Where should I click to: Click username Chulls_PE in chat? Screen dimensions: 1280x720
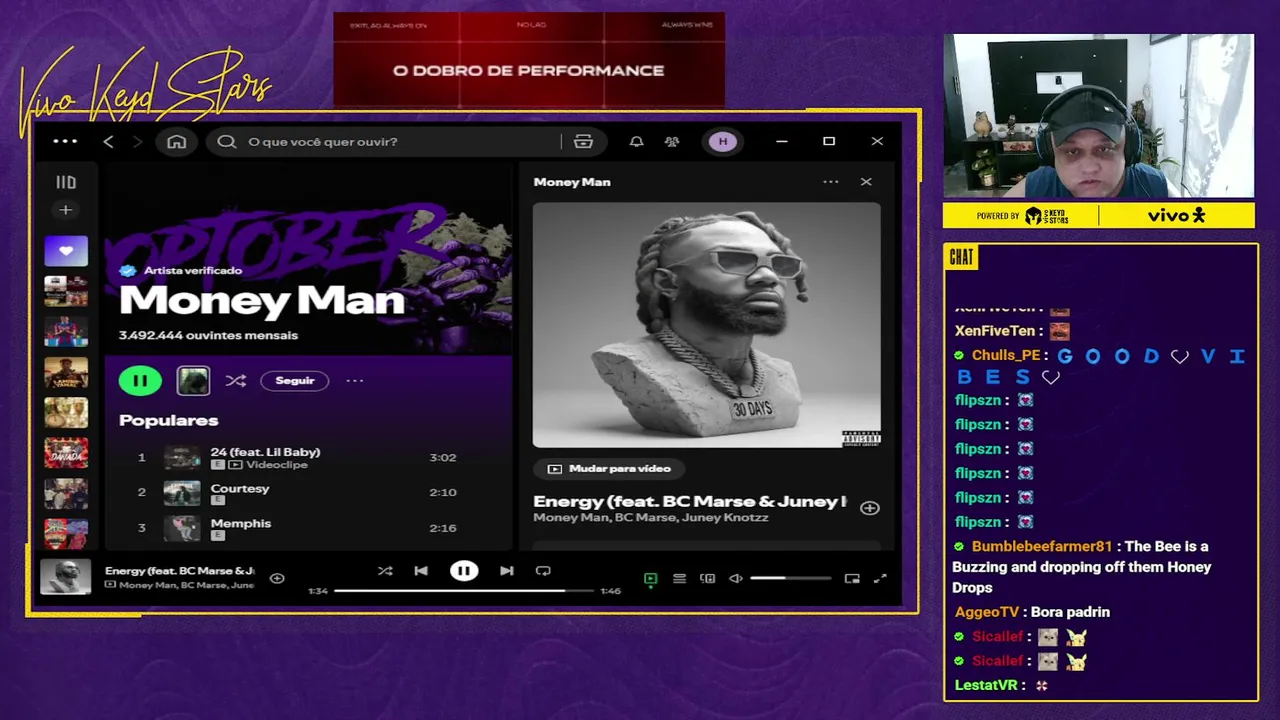coord(1006,355)
